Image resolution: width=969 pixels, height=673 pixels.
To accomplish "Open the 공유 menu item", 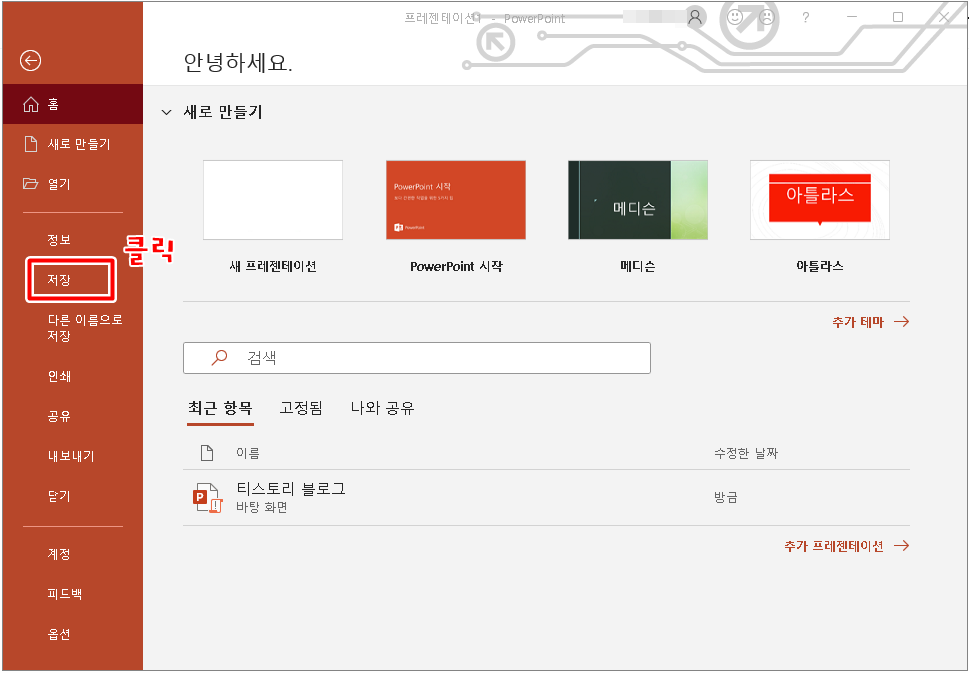I will point(59,416).
